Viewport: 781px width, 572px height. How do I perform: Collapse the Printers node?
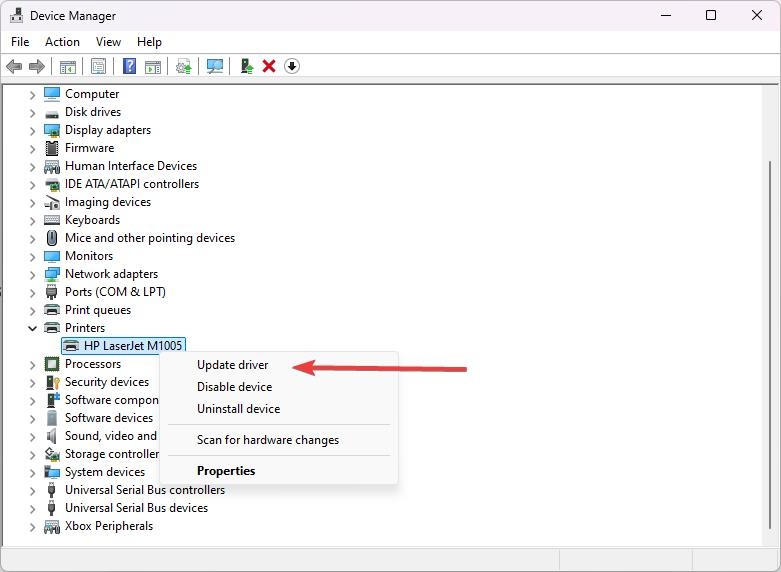pyautogui.click(x=32, y=328)
